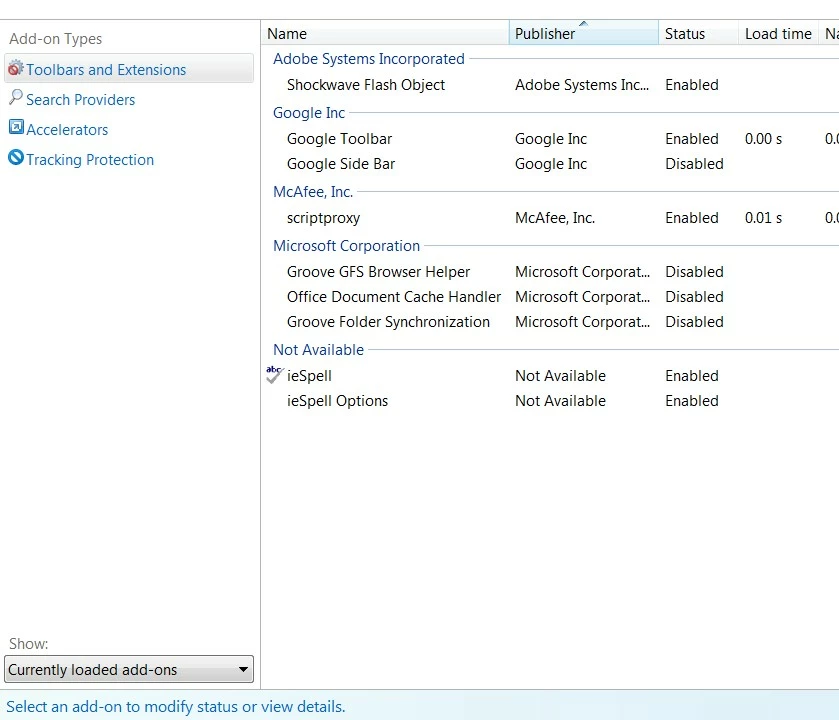Select Office Document Cache Handler add-on
Image resolution: width=839 pixels, height=720 pixels.
pos(393,297)
